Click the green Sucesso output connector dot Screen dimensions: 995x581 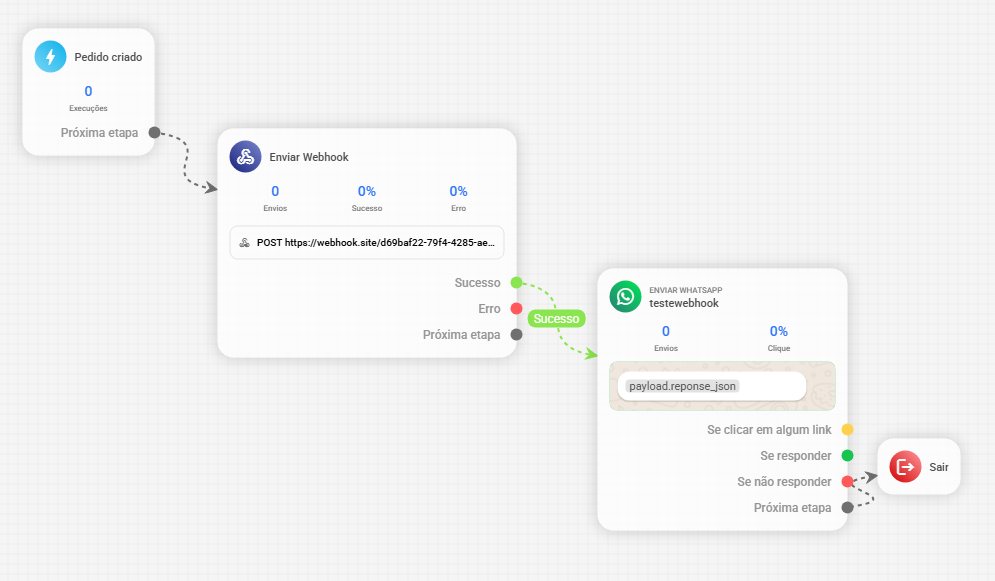517,282
